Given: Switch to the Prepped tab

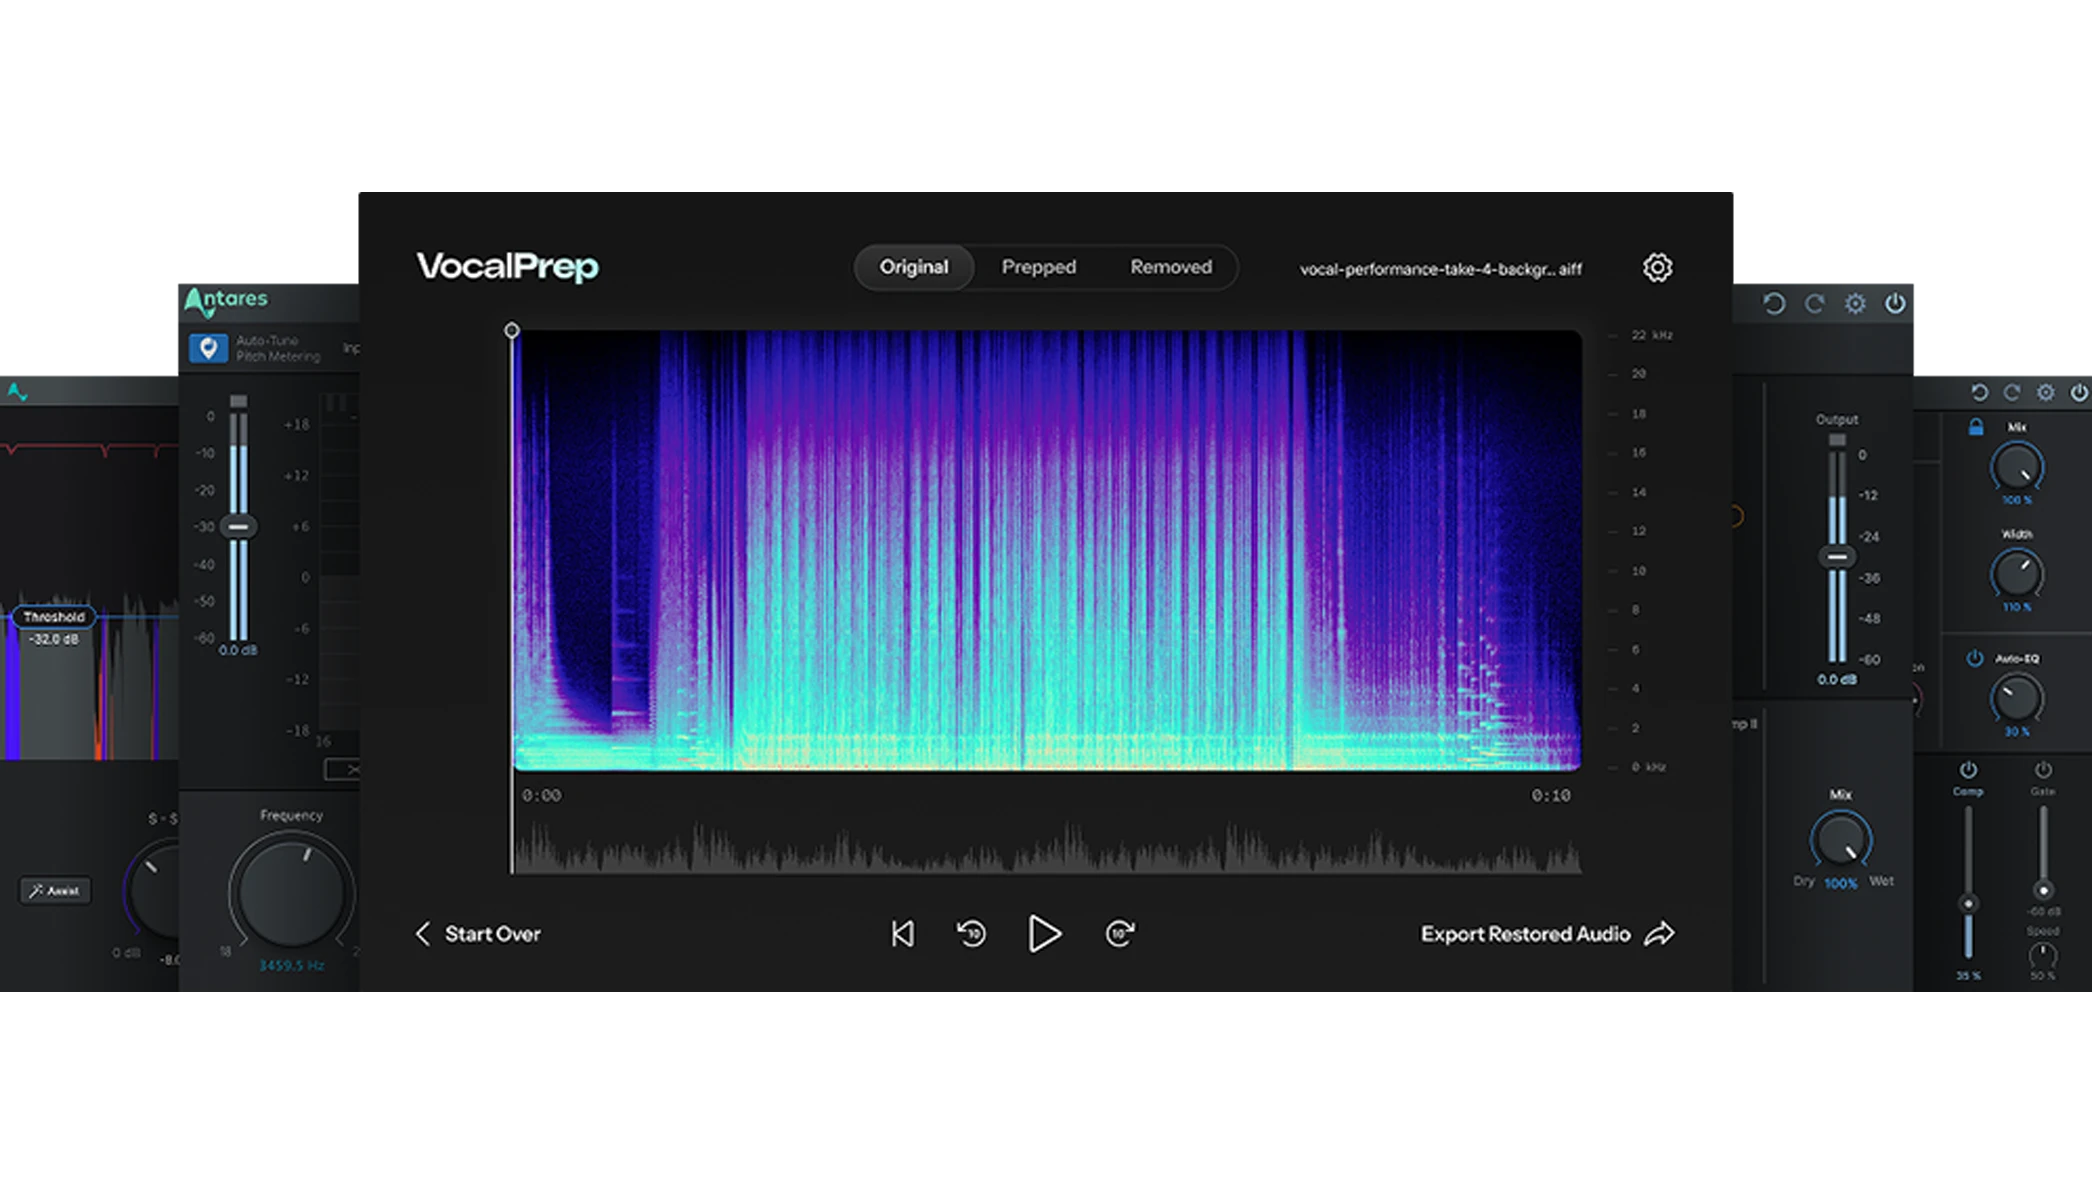Looking at the screenshot, I should coord(1039,267).
